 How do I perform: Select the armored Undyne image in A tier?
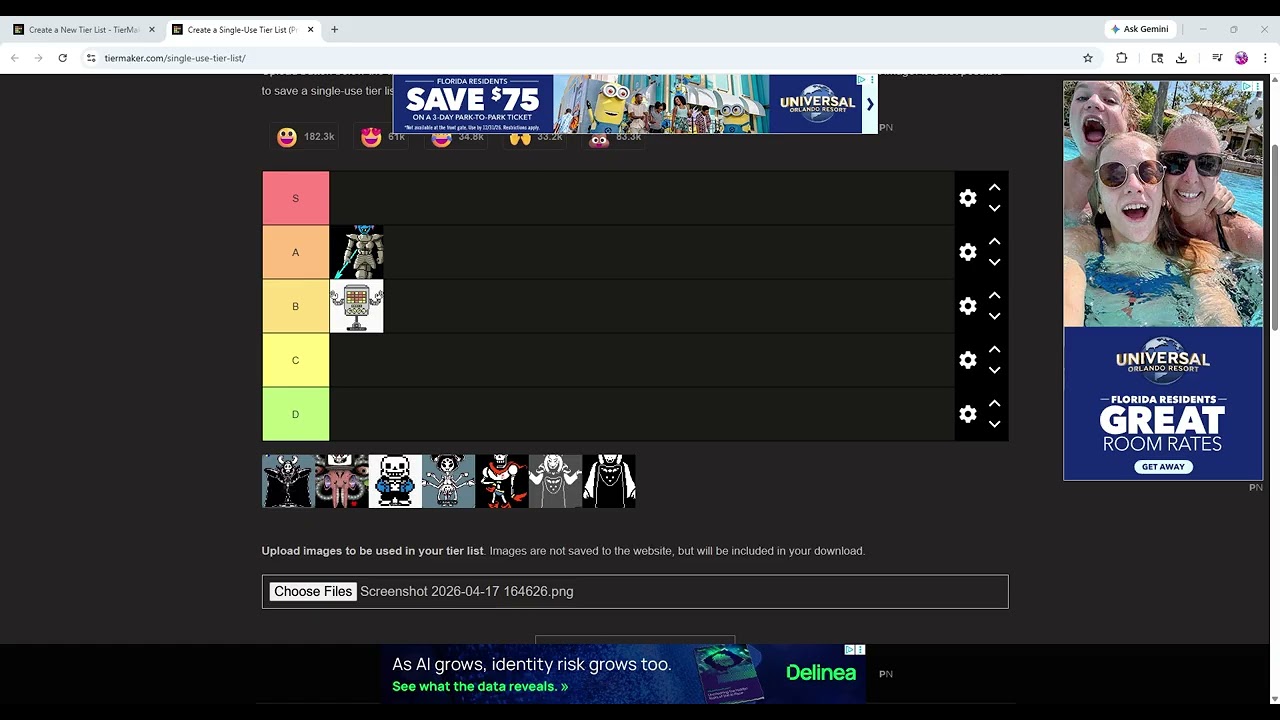pos(357,252)
